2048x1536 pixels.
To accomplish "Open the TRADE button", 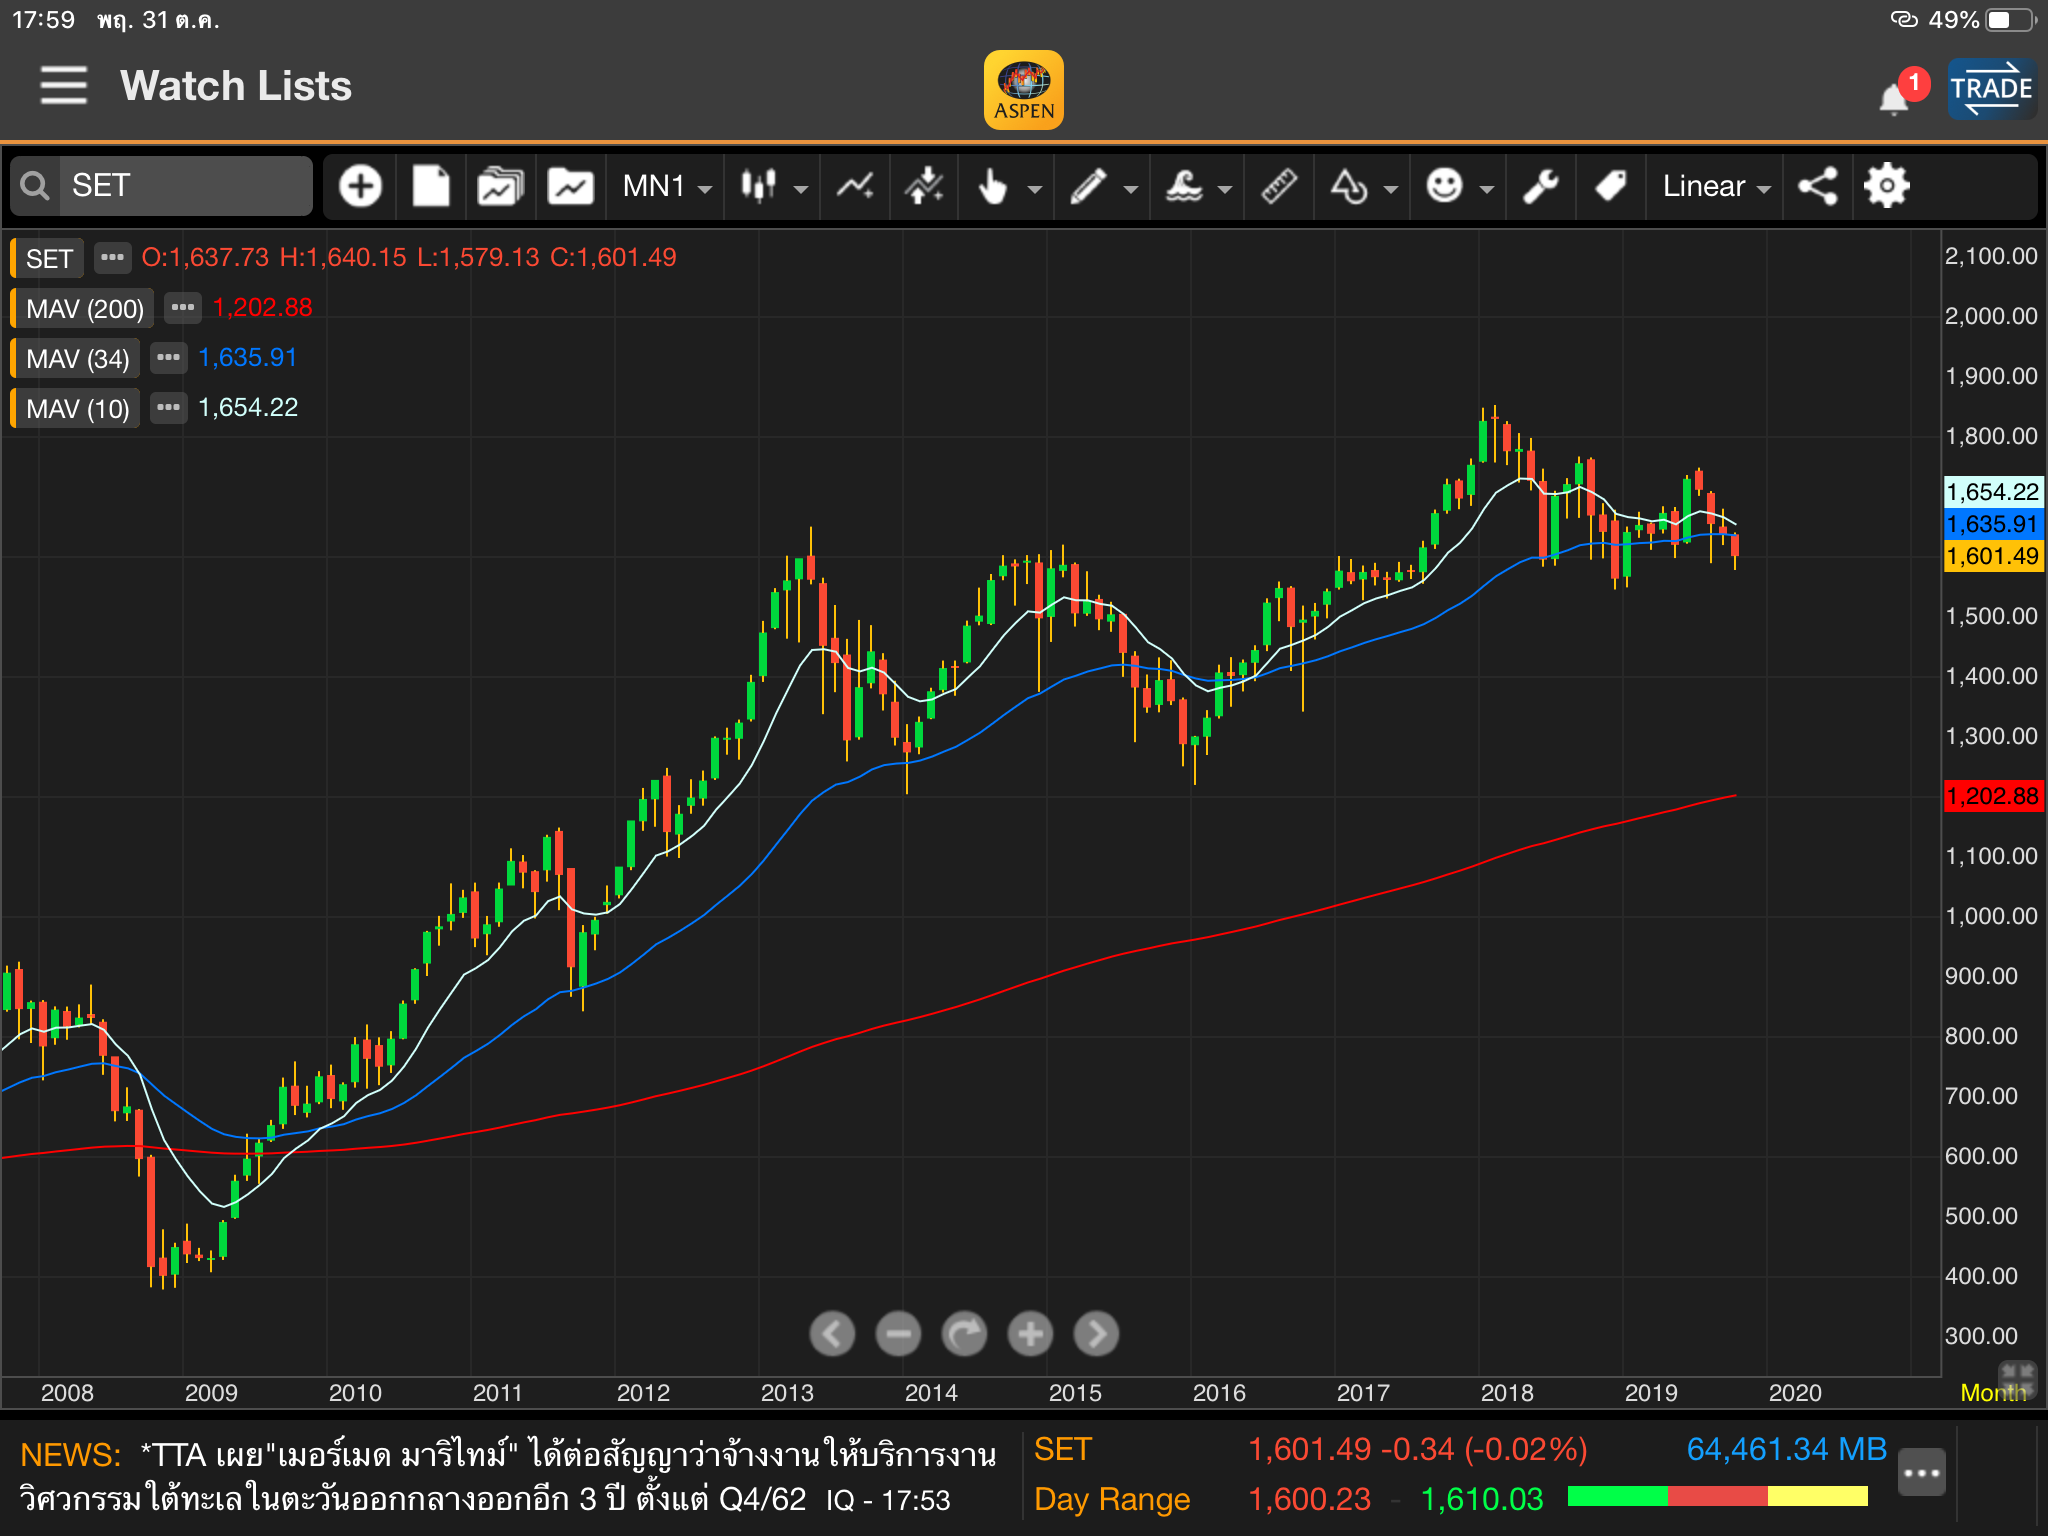I will click(x=1990, y=88).
